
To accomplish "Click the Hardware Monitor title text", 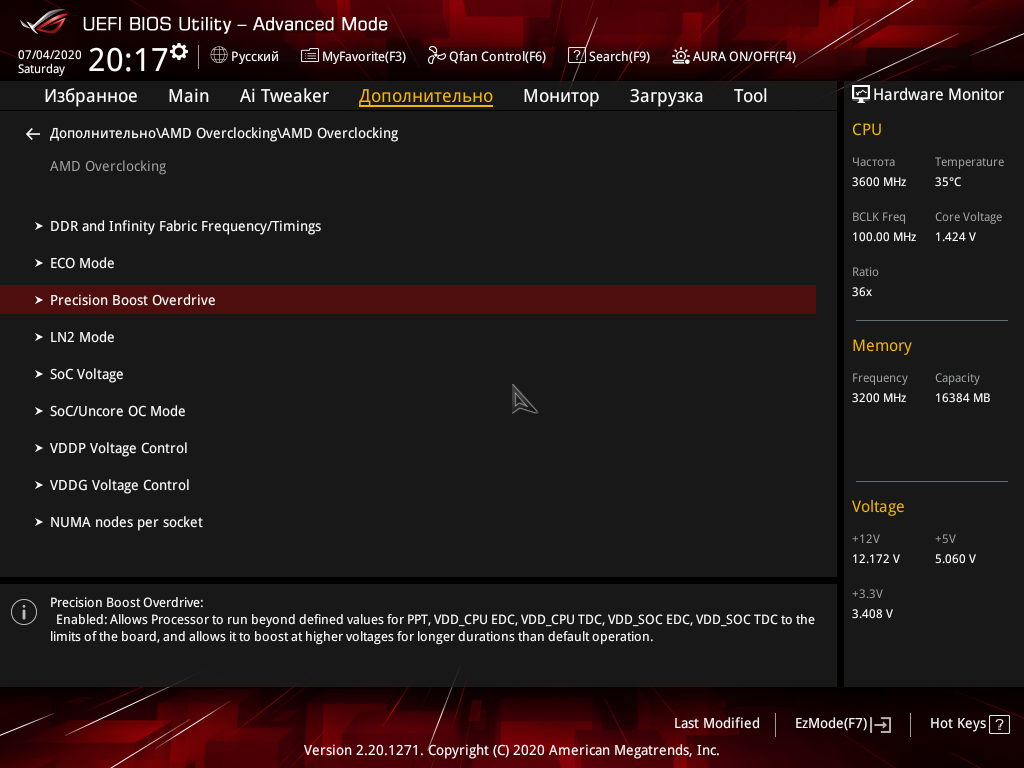I will 938,95.
